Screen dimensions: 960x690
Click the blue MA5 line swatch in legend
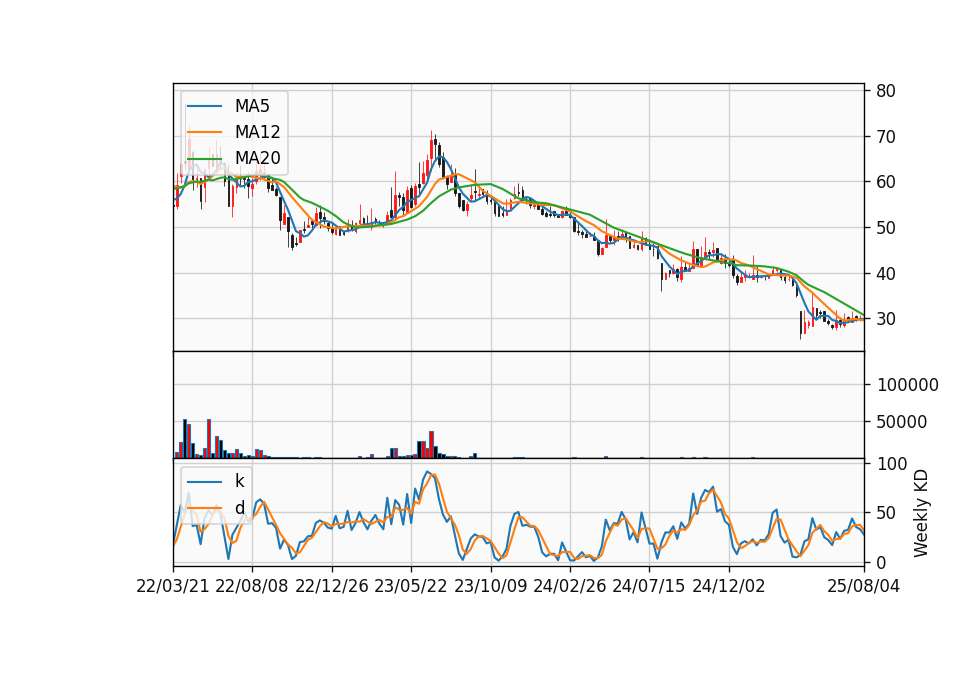click(204, 106)
